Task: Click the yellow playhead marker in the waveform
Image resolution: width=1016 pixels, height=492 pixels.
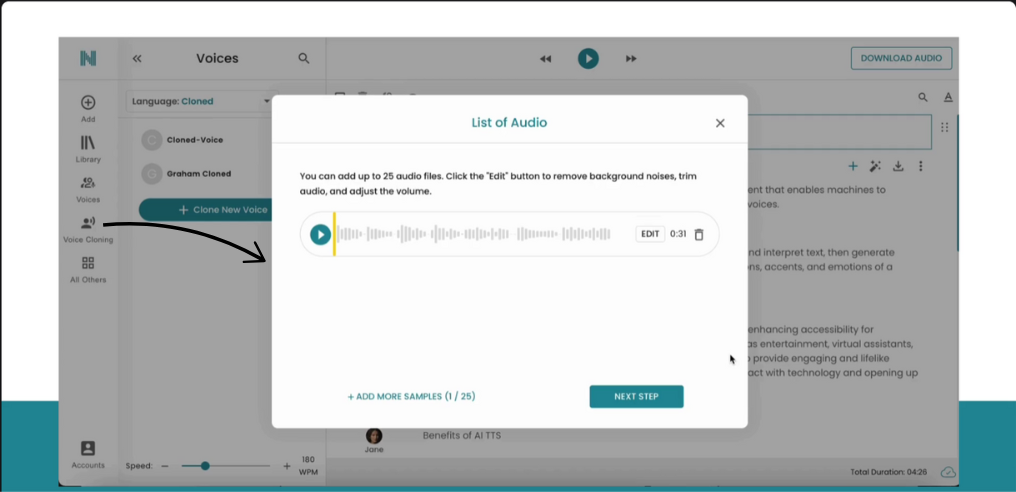Action: tap(334, 234)
